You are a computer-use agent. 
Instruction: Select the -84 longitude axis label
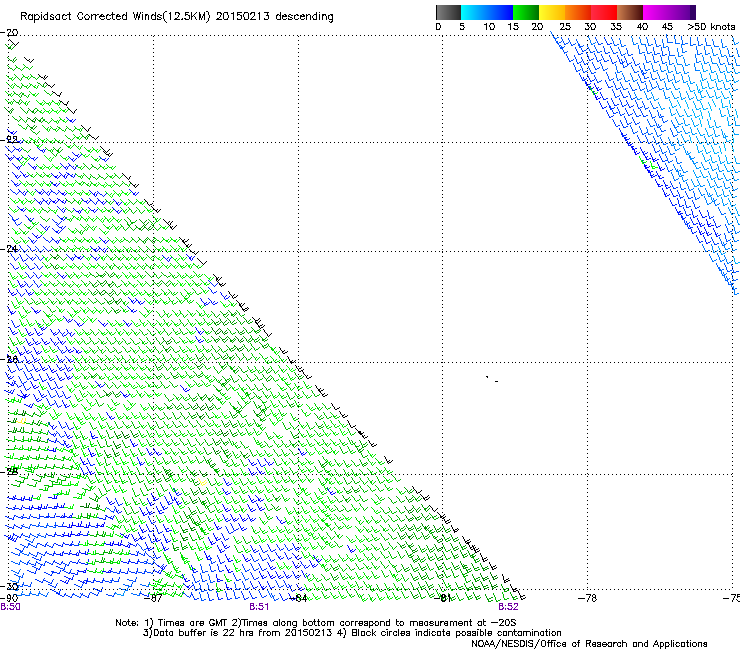[x=298, y=598]
